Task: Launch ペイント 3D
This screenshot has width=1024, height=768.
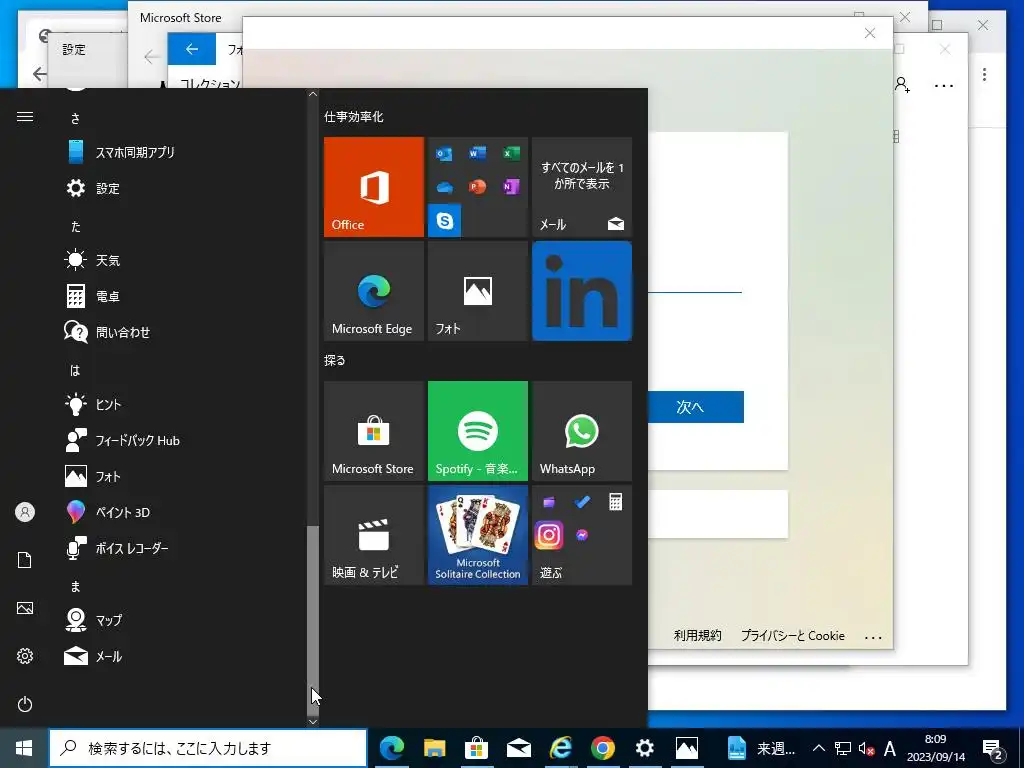Action: point(183,512)
